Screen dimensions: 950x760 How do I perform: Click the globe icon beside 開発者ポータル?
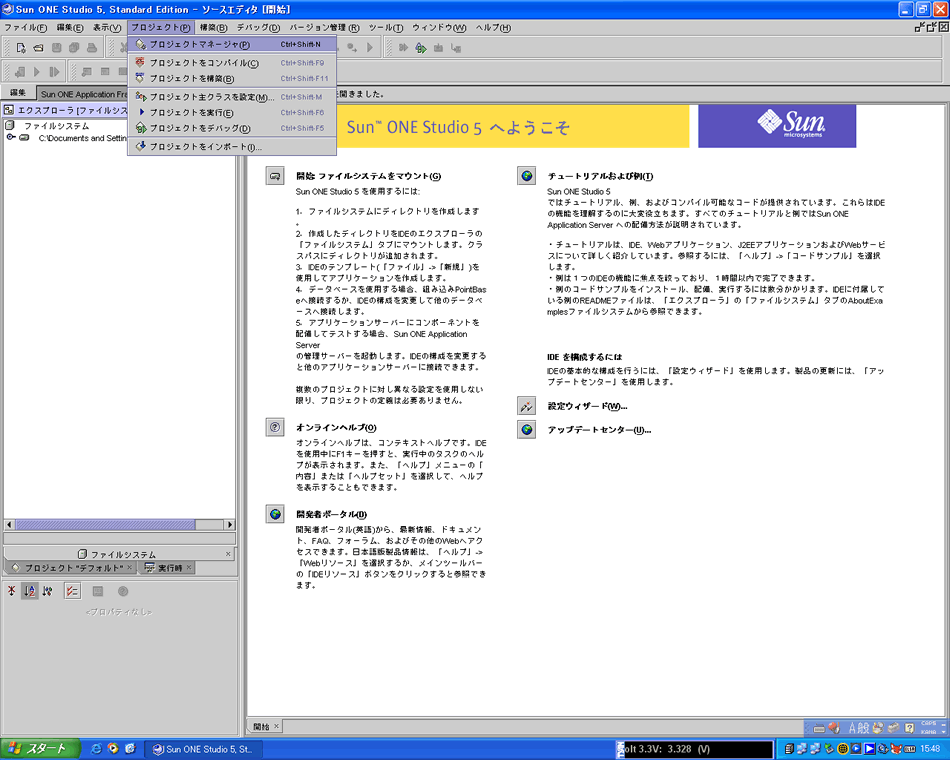point(275,514)
